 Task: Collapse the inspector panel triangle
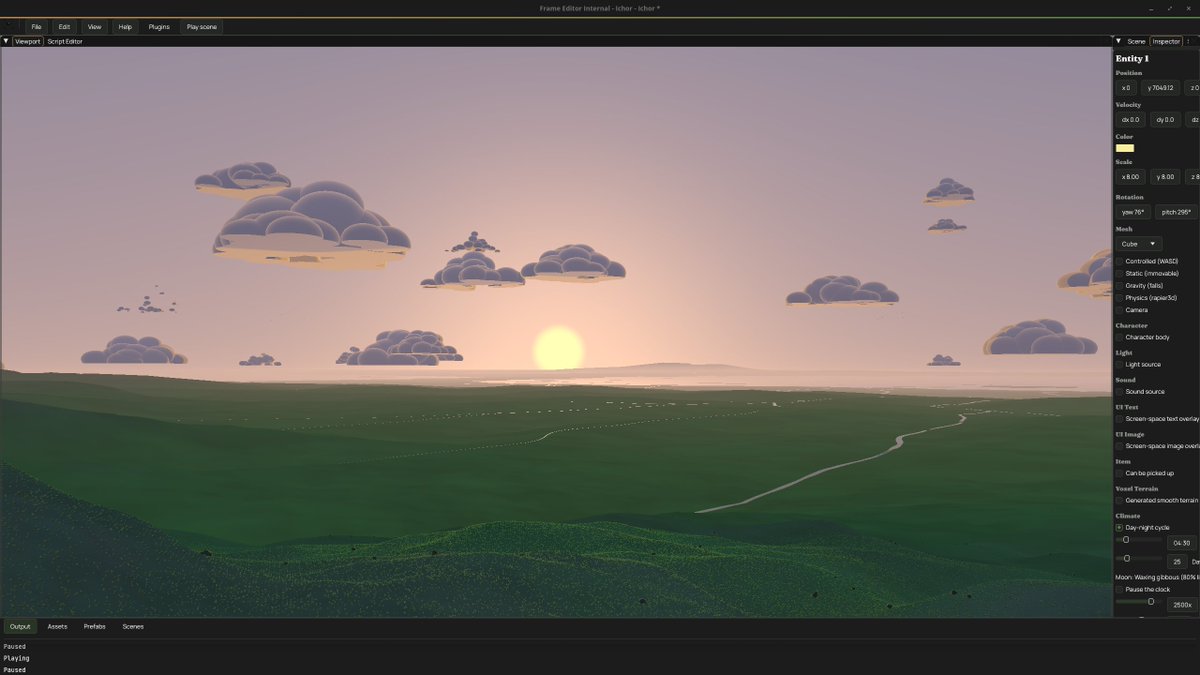coord(1118,41)
